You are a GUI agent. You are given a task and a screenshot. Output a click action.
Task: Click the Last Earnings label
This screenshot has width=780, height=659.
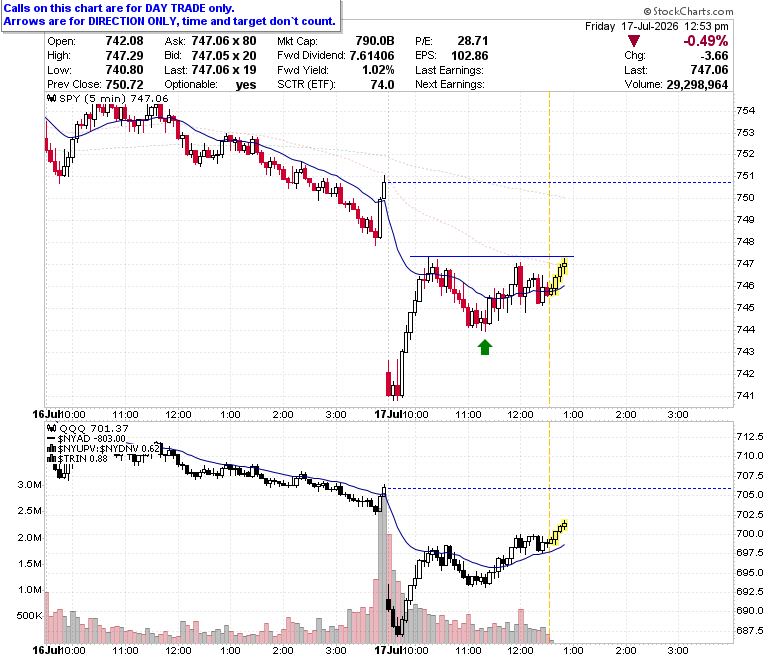[449, 70]
